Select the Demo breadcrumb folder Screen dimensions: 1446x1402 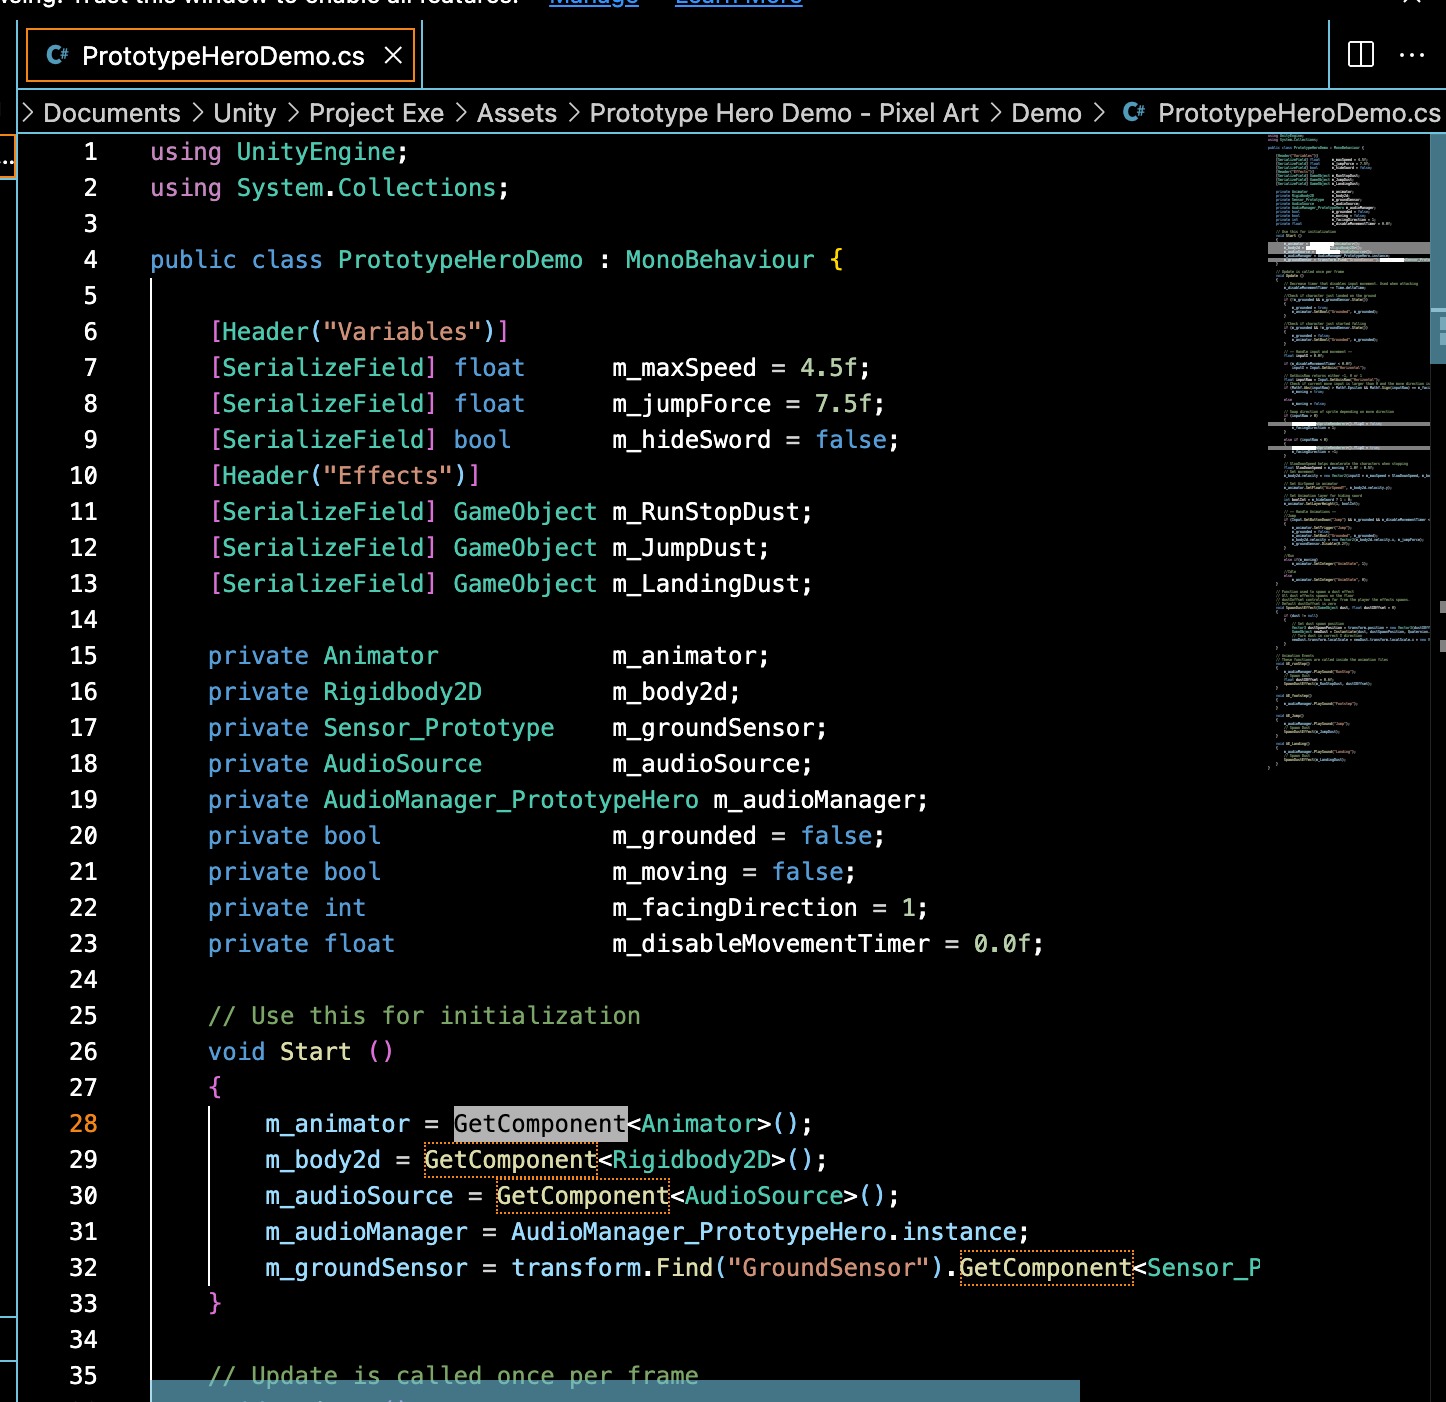(1046, 113)
